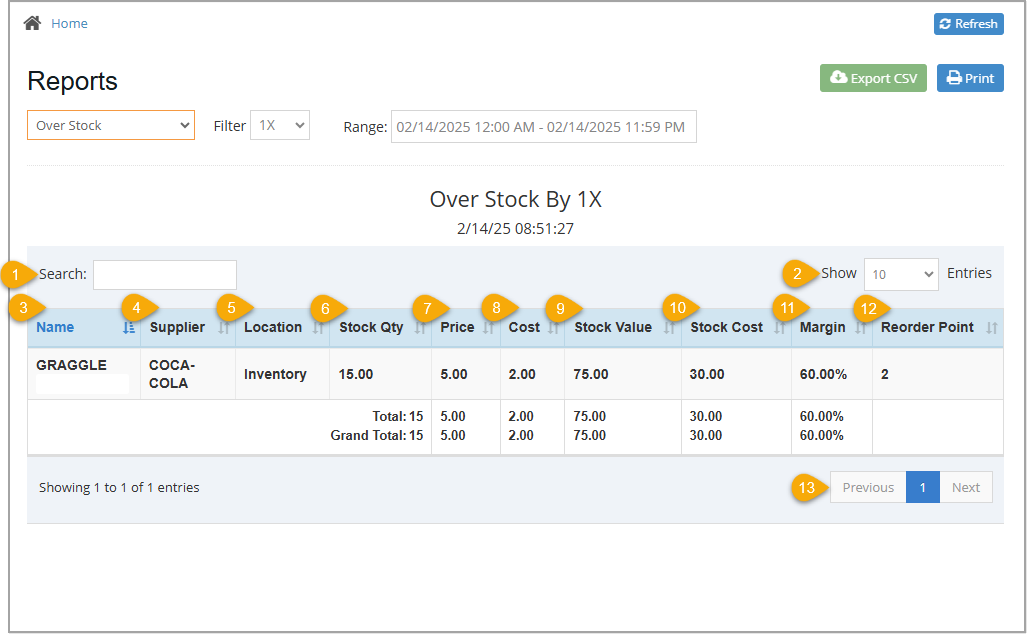Click the Home icon in the breadcrumb

(31, 22)
